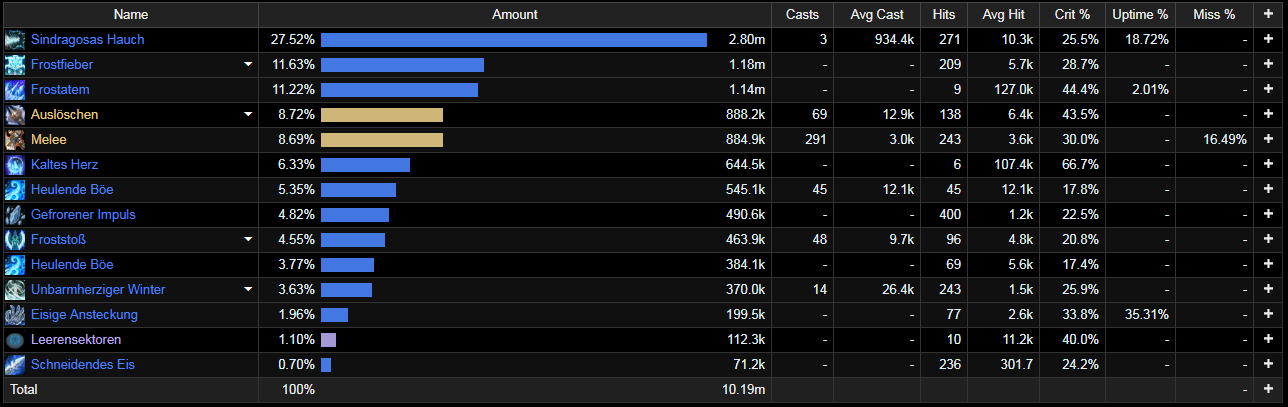
Task: Click the Sindragosas Hauch spell icon
Action: [14, 40]
